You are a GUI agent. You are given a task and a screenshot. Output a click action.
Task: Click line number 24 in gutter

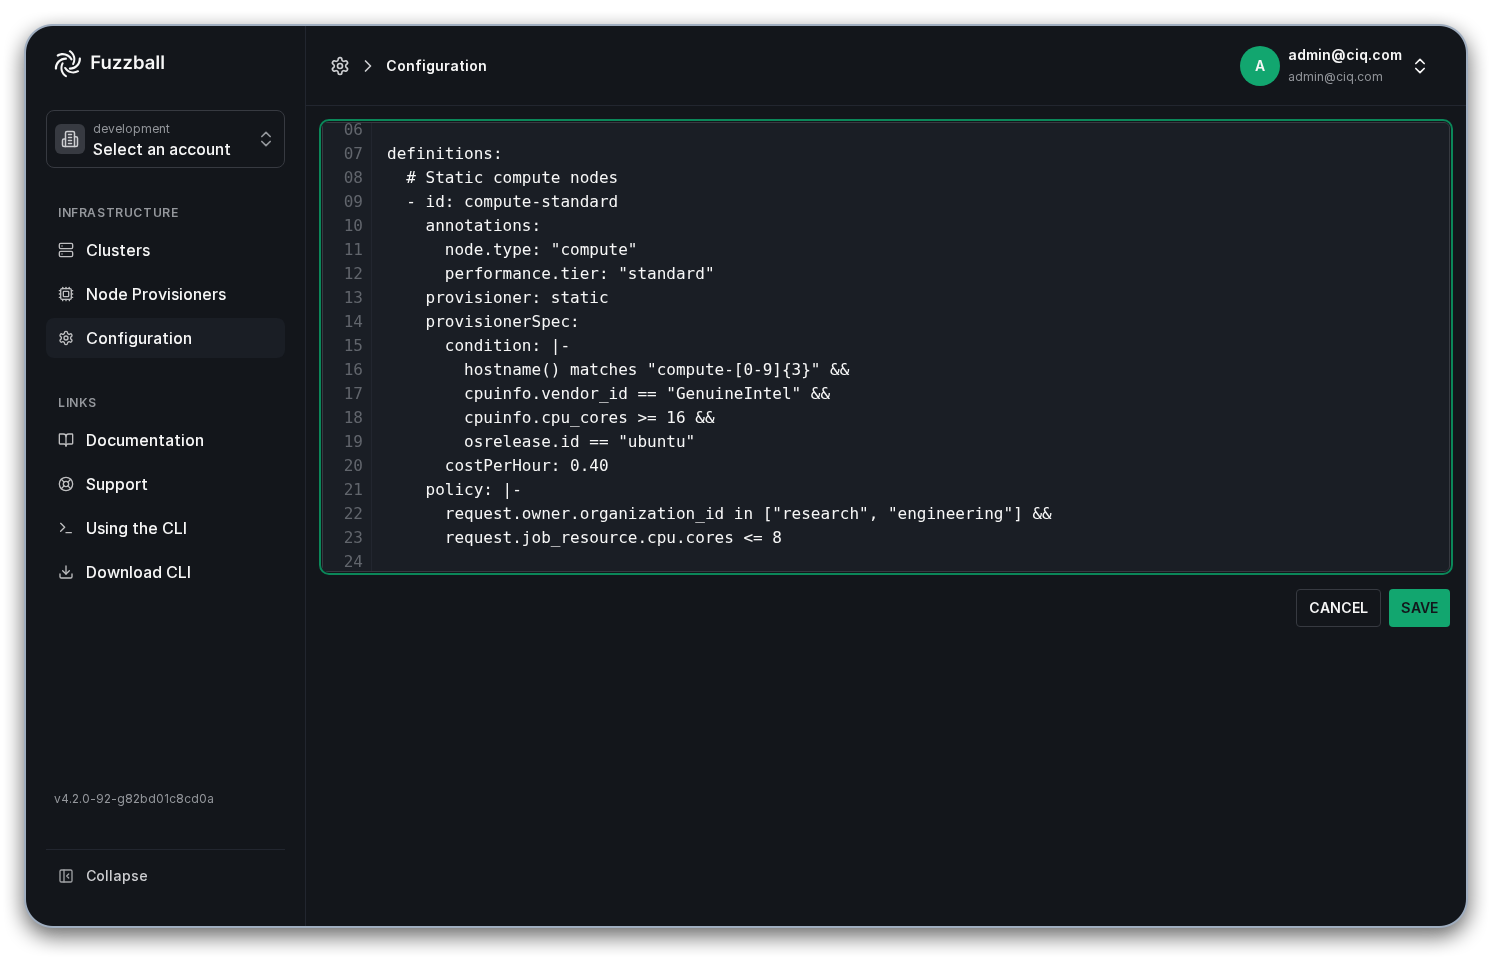coord(353,561)
